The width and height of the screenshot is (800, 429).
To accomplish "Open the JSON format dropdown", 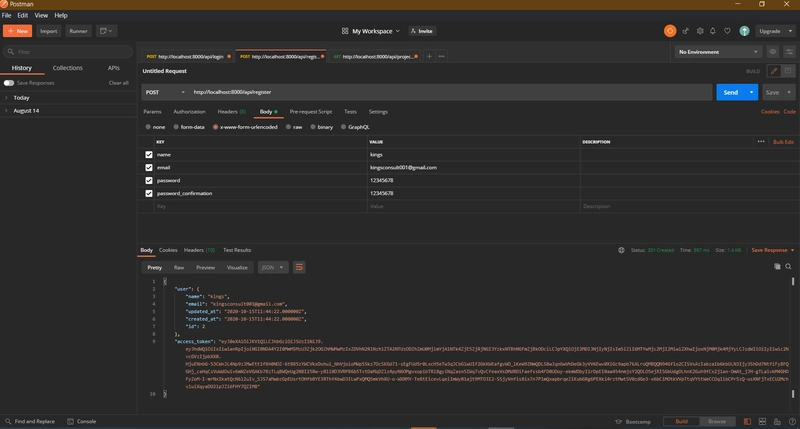I will (272, 267).
